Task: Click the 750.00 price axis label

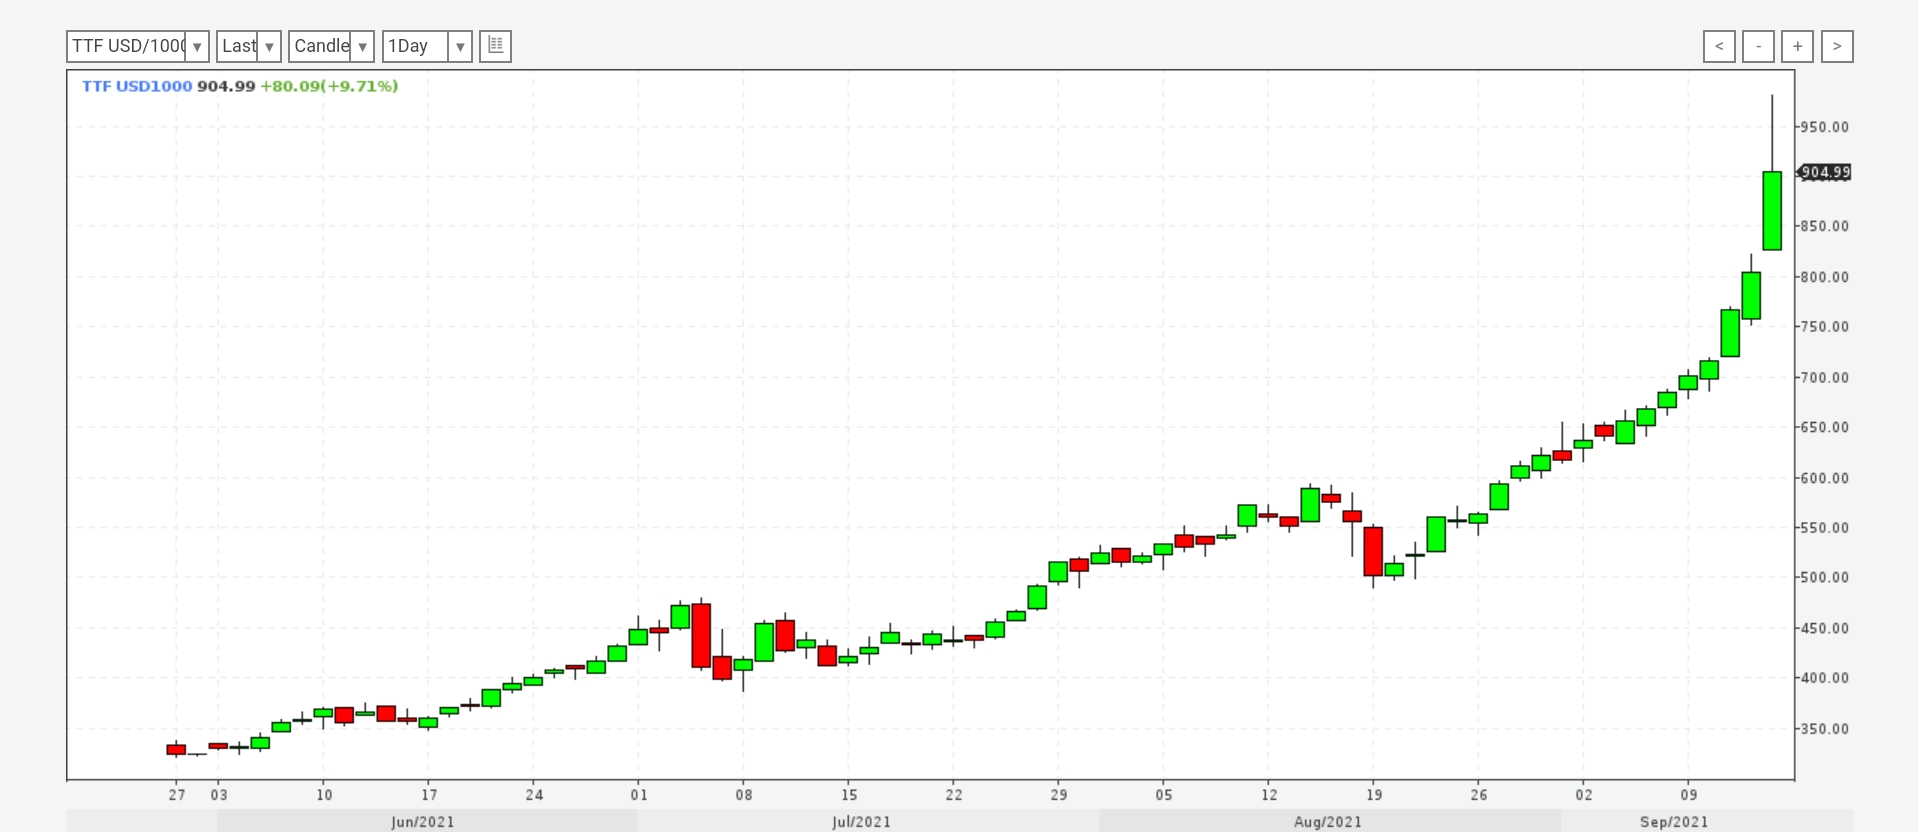Action: [x=1825, y=327]
